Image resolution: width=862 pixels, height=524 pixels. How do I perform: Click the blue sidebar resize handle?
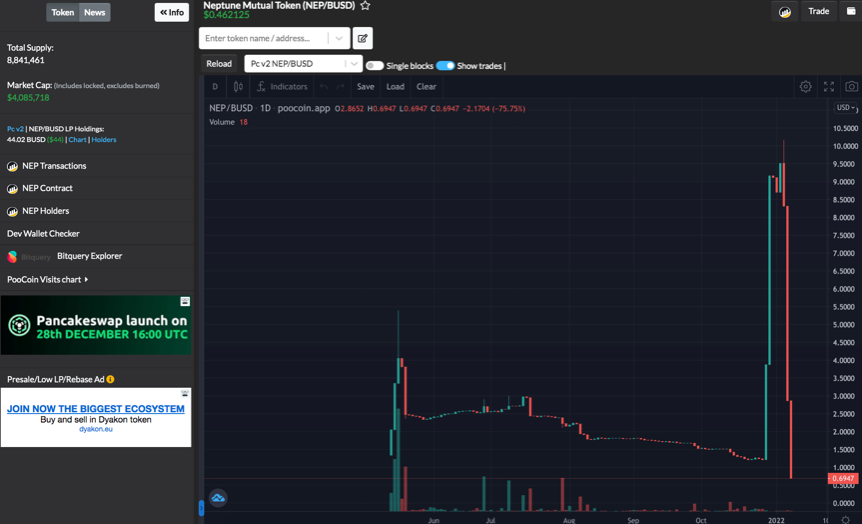pos(201,508)
